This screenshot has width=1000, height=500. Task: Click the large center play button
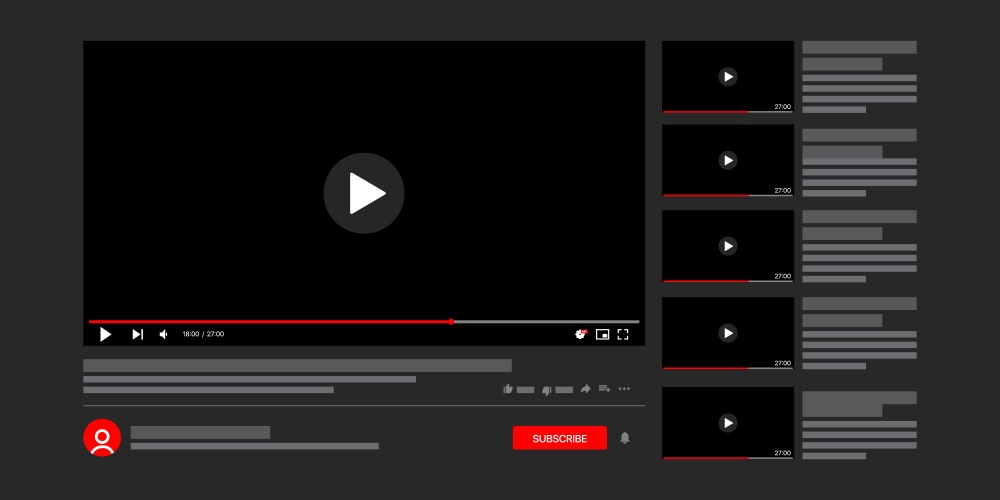click(x=364, y=193)
